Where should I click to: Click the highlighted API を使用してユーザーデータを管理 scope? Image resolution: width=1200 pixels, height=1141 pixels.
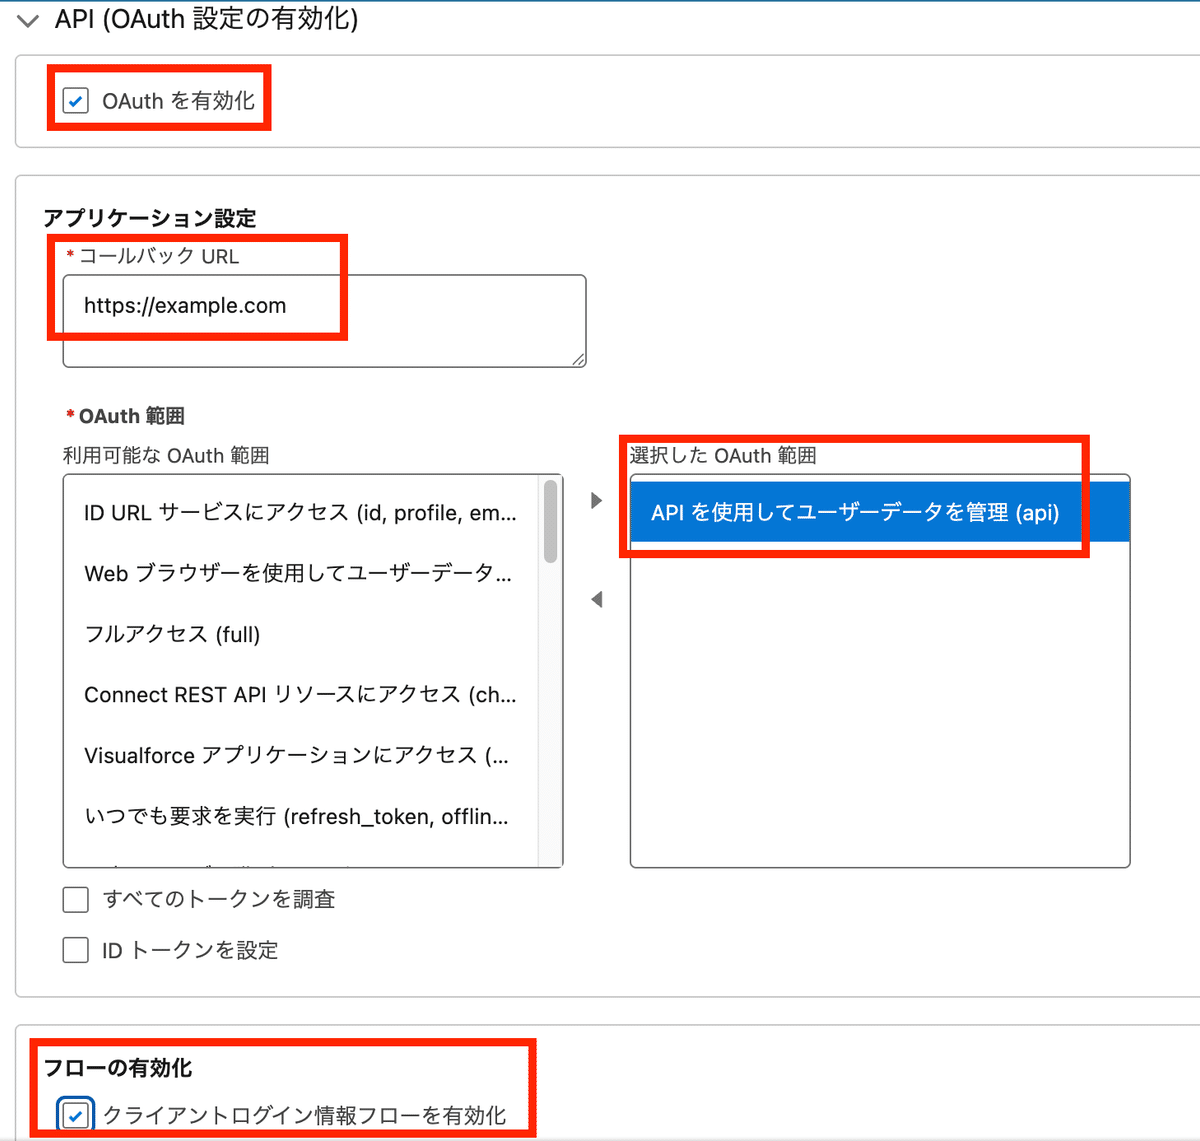[855, 512]
